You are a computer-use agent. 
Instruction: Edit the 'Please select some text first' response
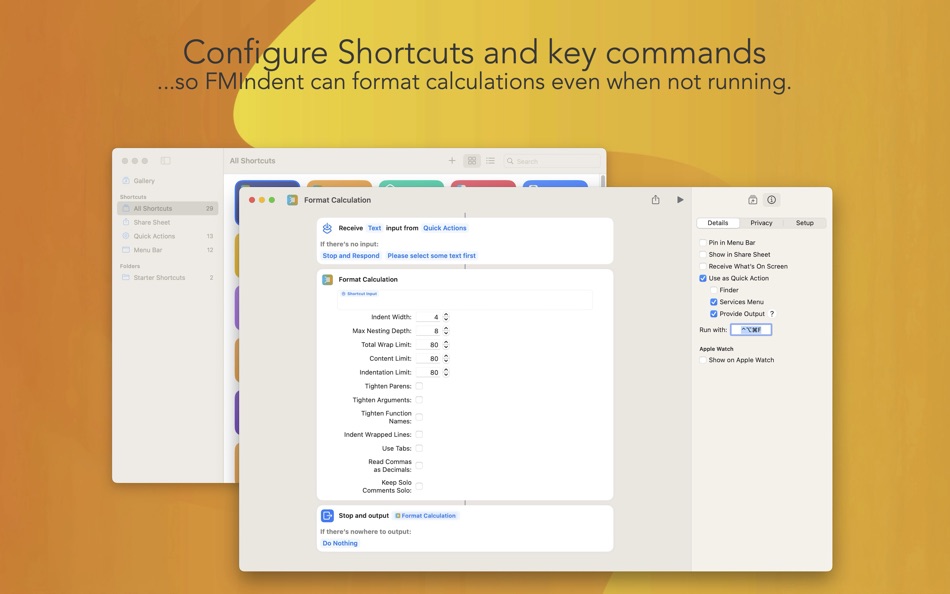pyautogui.click(x=431, y=256)
